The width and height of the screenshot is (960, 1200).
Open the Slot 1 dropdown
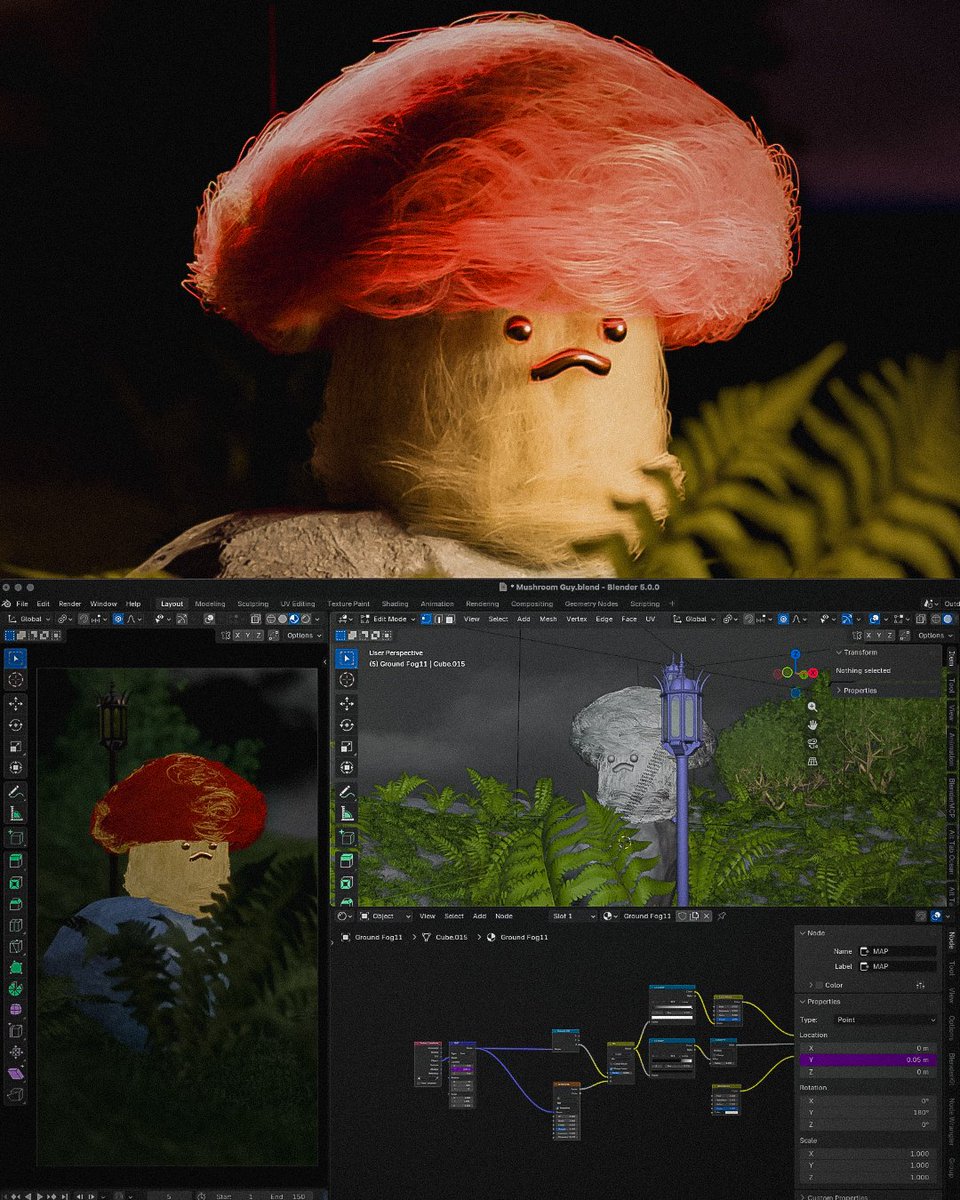[574, 916]
